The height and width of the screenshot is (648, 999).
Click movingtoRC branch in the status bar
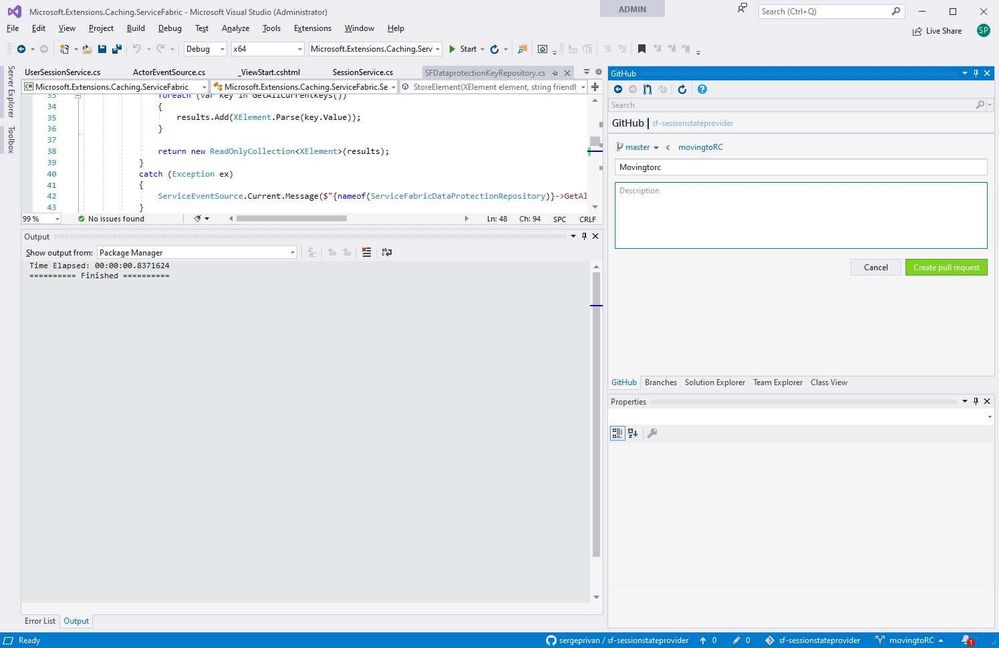(x=909, y=640)
